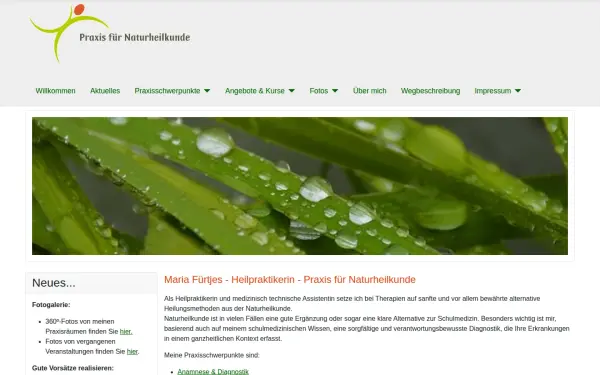Expand the Angebote & Kurse dropdown arrow
The image size is (600, 375).
pos(292,91)
